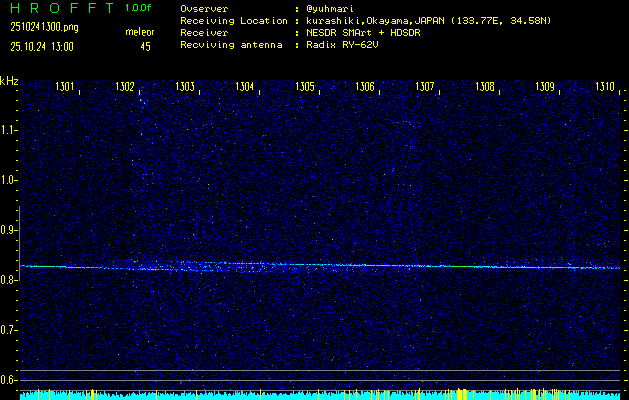Click the kHz axis unit label
629x400 pixels.
tap(9, 80)
